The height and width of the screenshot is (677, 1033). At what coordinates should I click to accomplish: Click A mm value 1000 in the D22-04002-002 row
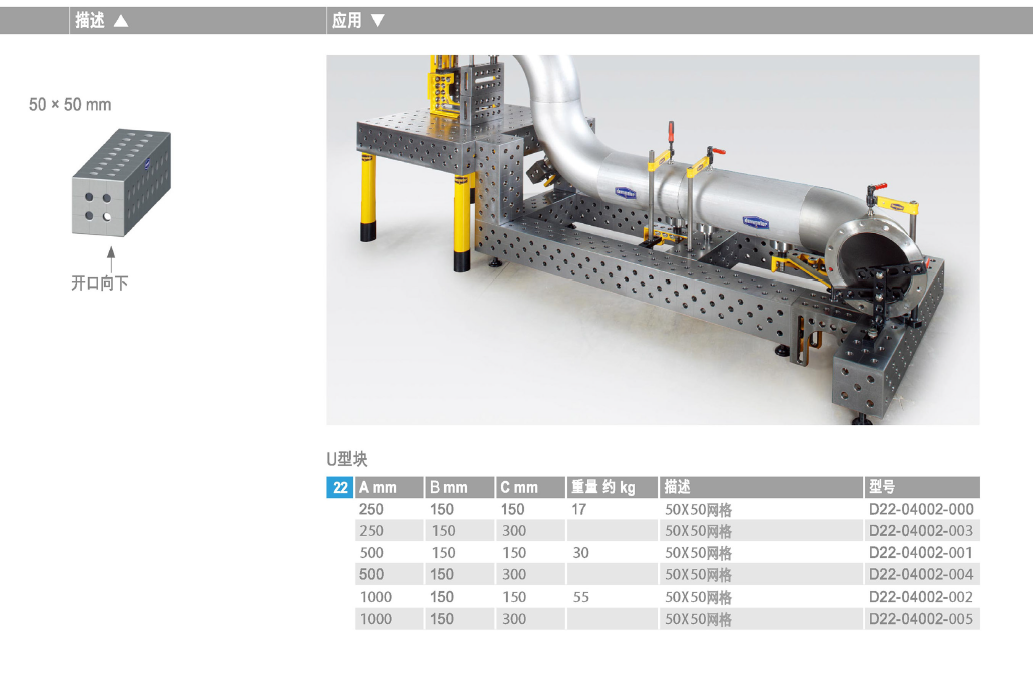click(x=376, y=597)
